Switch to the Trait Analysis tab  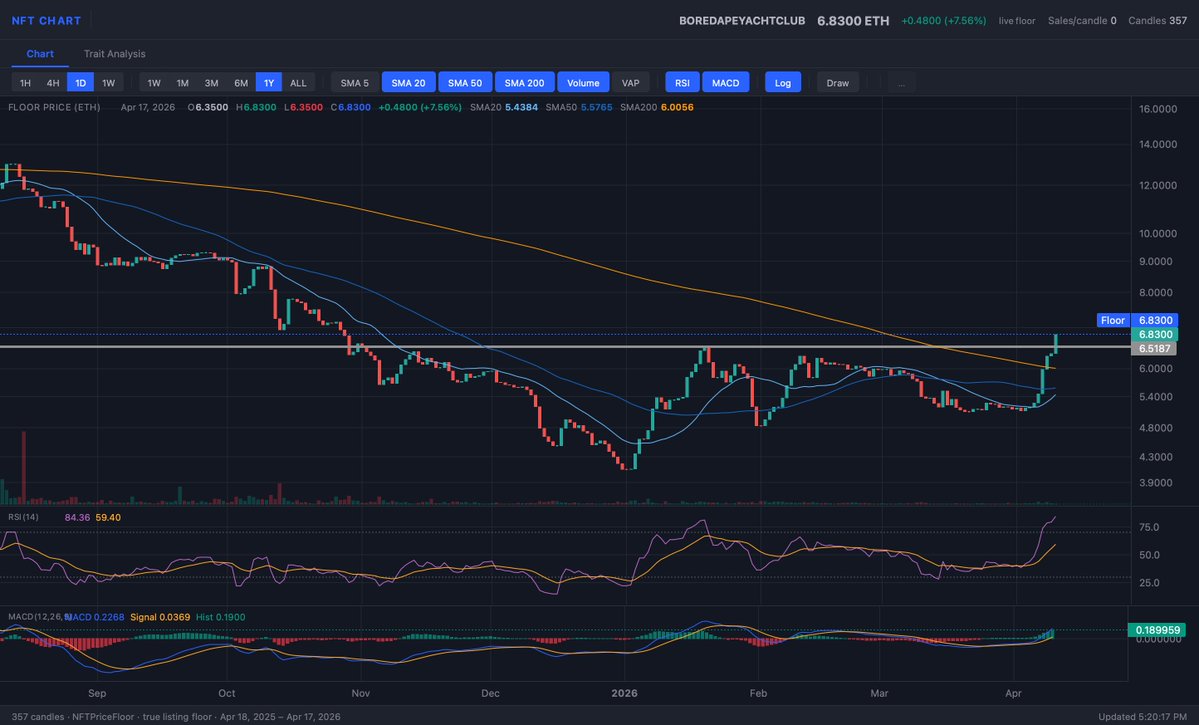pos(114,54)
